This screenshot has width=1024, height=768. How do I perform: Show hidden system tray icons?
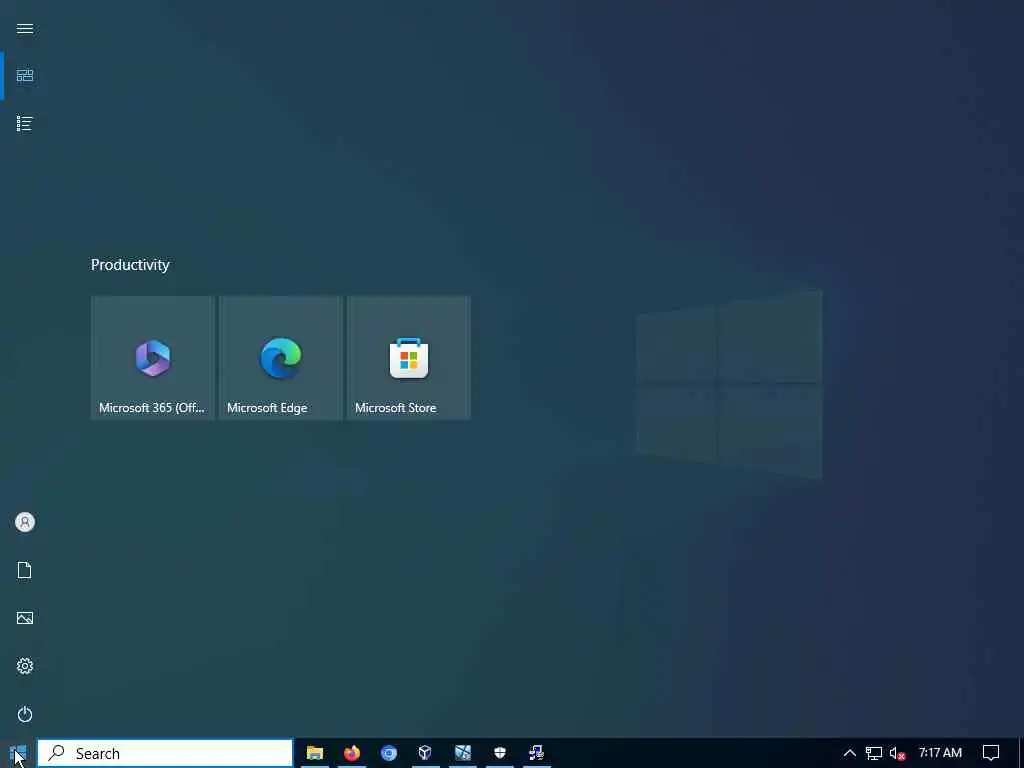pyautogui.click(x=850, y=753)
